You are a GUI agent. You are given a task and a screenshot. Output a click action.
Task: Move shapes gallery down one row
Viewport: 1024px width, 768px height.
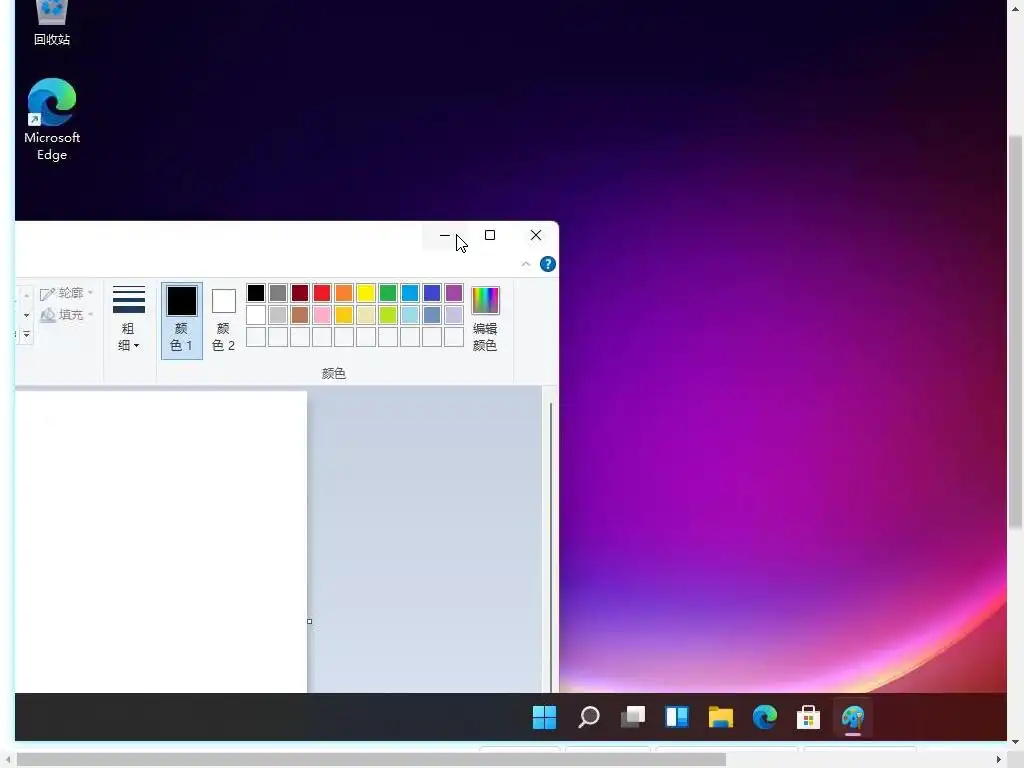(26, 315)
